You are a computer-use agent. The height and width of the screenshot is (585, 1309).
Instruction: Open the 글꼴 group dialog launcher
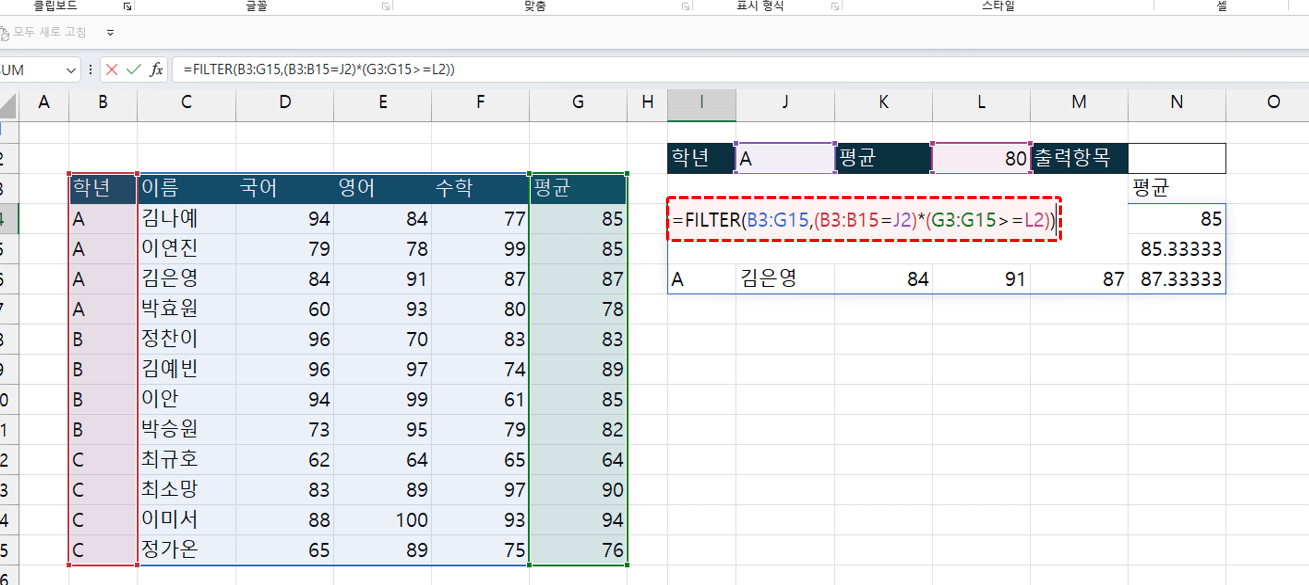(386, 6)
